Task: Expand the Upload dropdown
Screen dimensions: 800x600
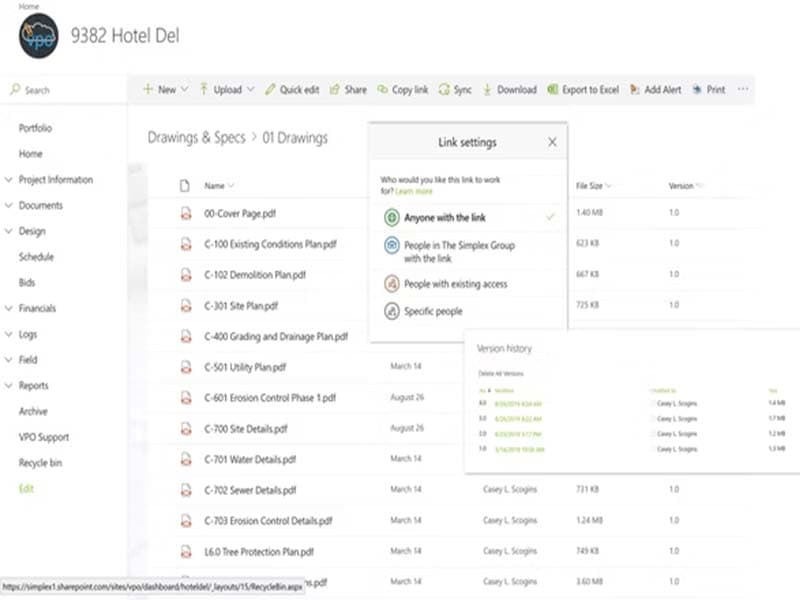Action: [250, 90]
